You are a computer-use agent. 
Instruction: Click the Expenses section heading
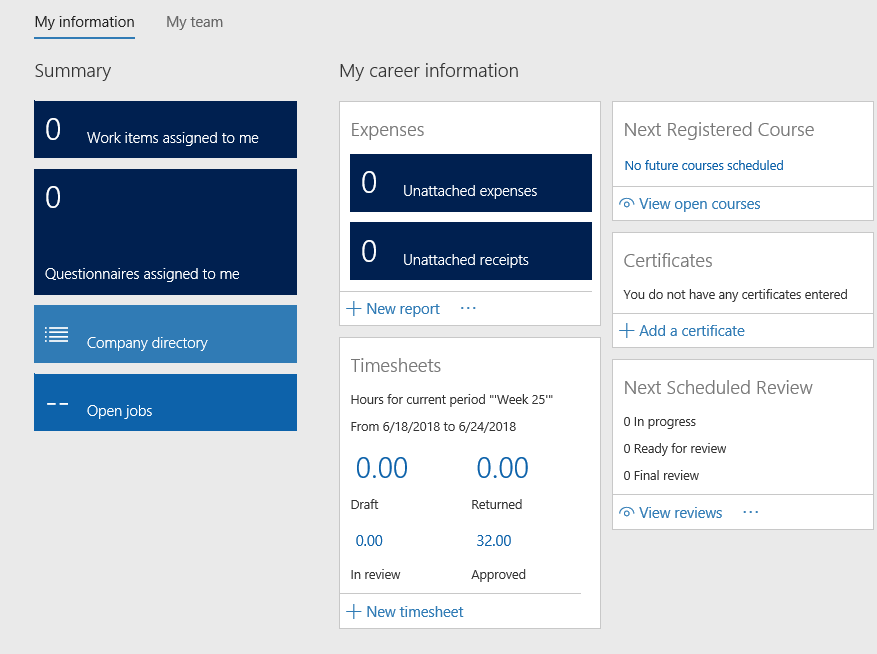tap(387, 130)
